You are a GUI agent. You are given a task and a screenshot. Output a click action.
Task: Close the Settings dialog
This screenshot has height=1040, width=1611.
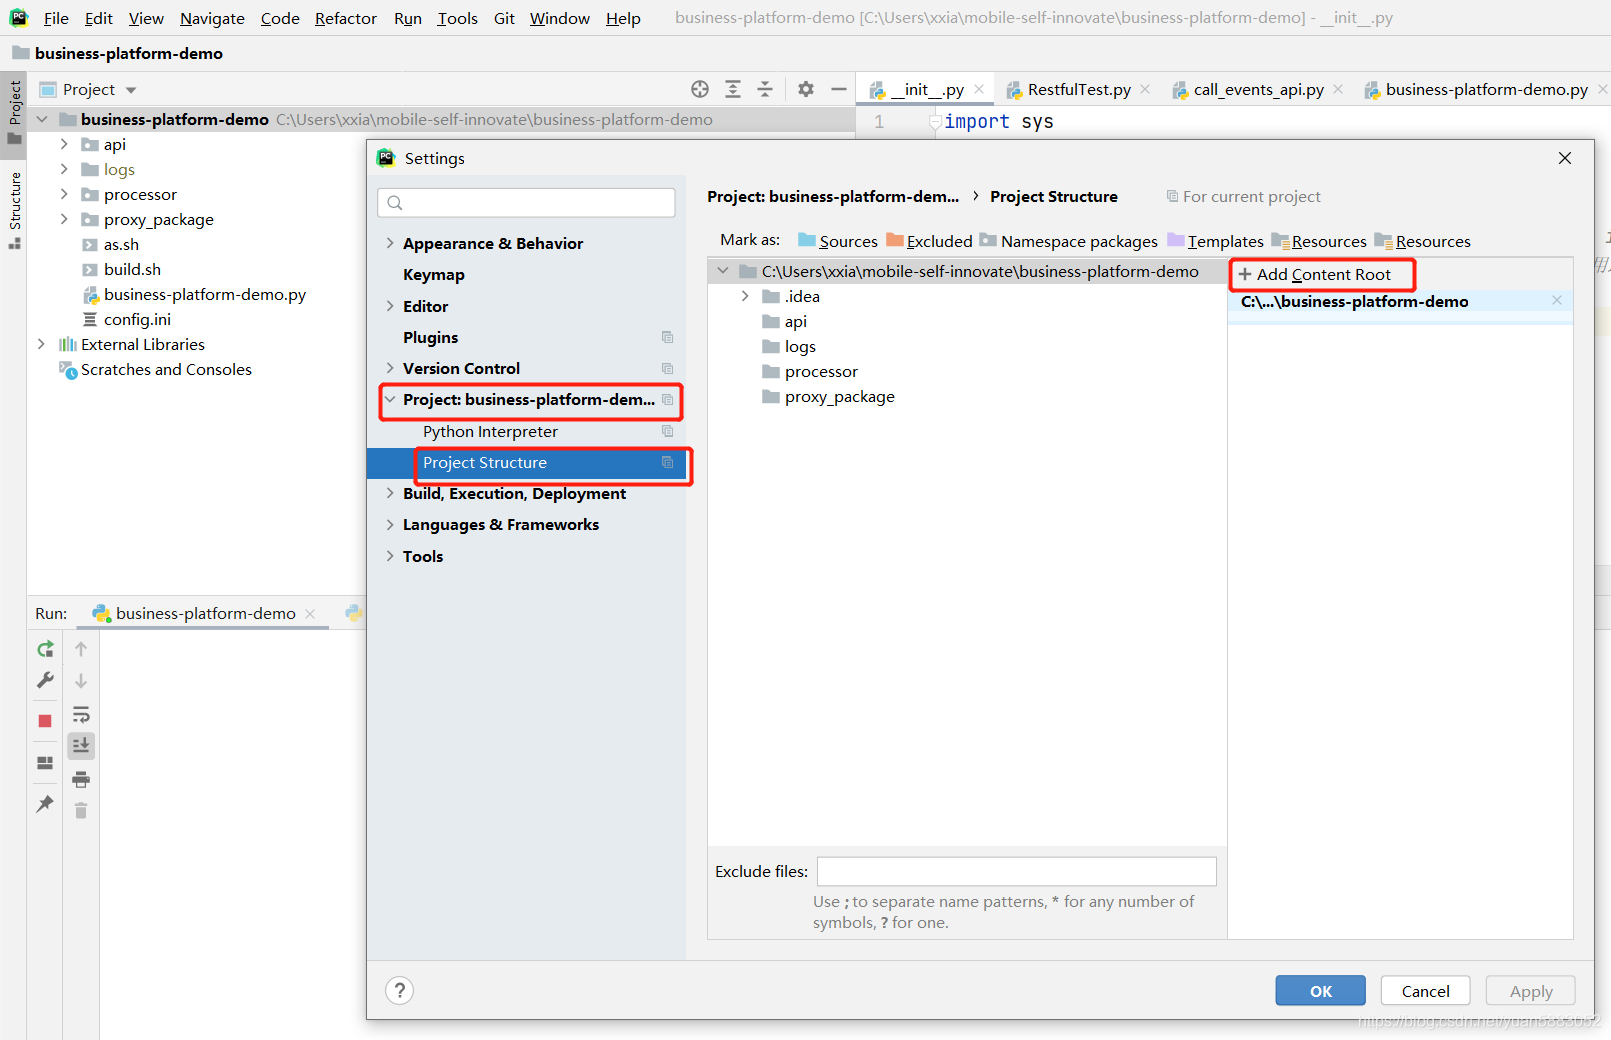tap(1565, 158)
